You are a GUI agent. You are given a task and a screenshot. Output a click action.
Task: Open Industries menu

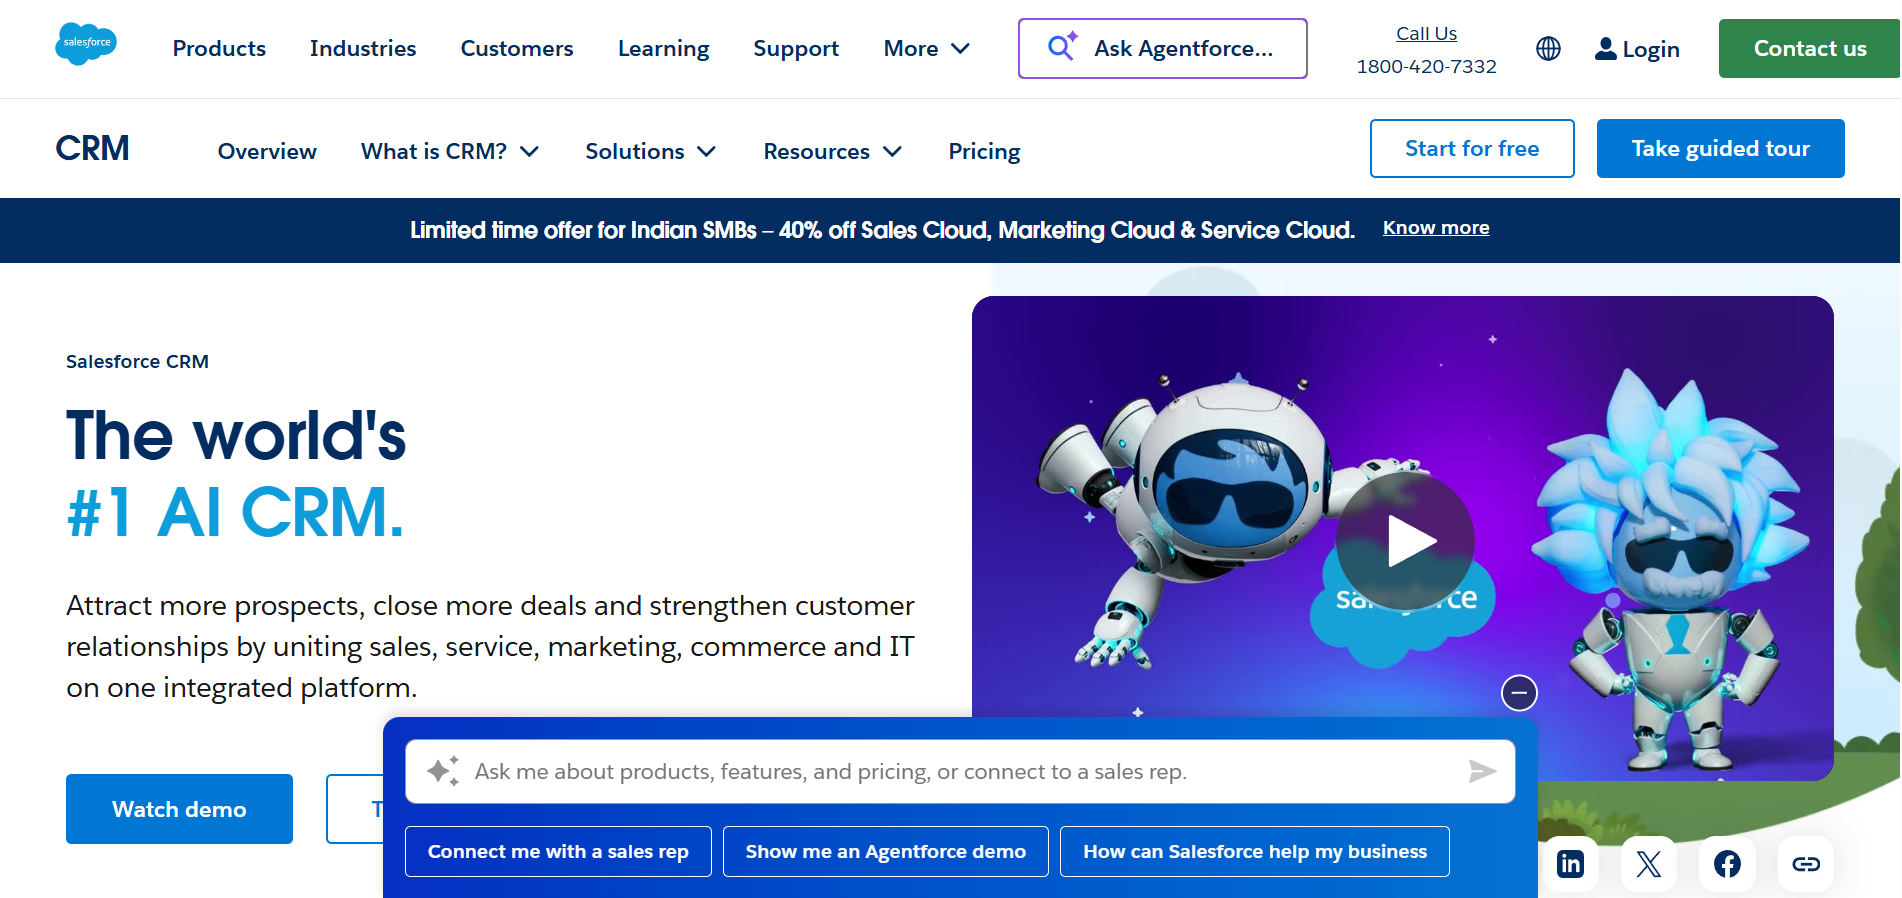[x=363, y=48]
